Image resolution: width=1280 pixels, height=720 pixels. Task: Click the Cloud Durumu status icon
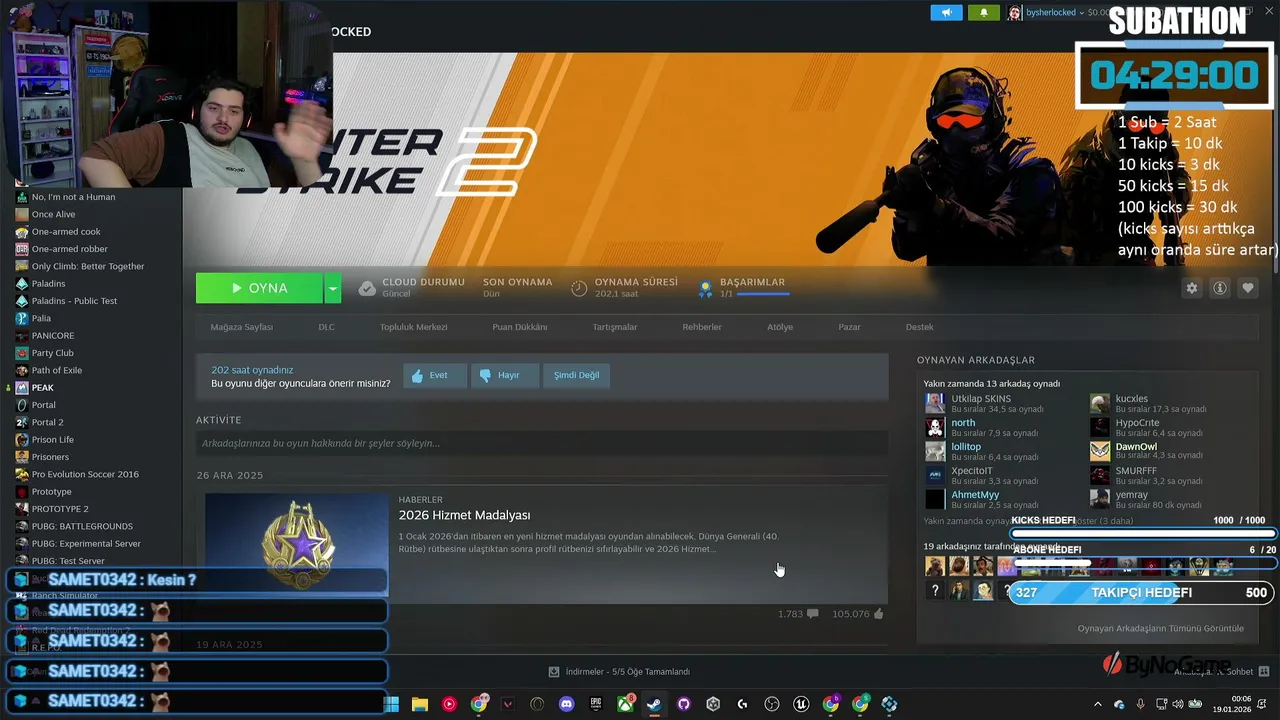(x=367, y=288)
